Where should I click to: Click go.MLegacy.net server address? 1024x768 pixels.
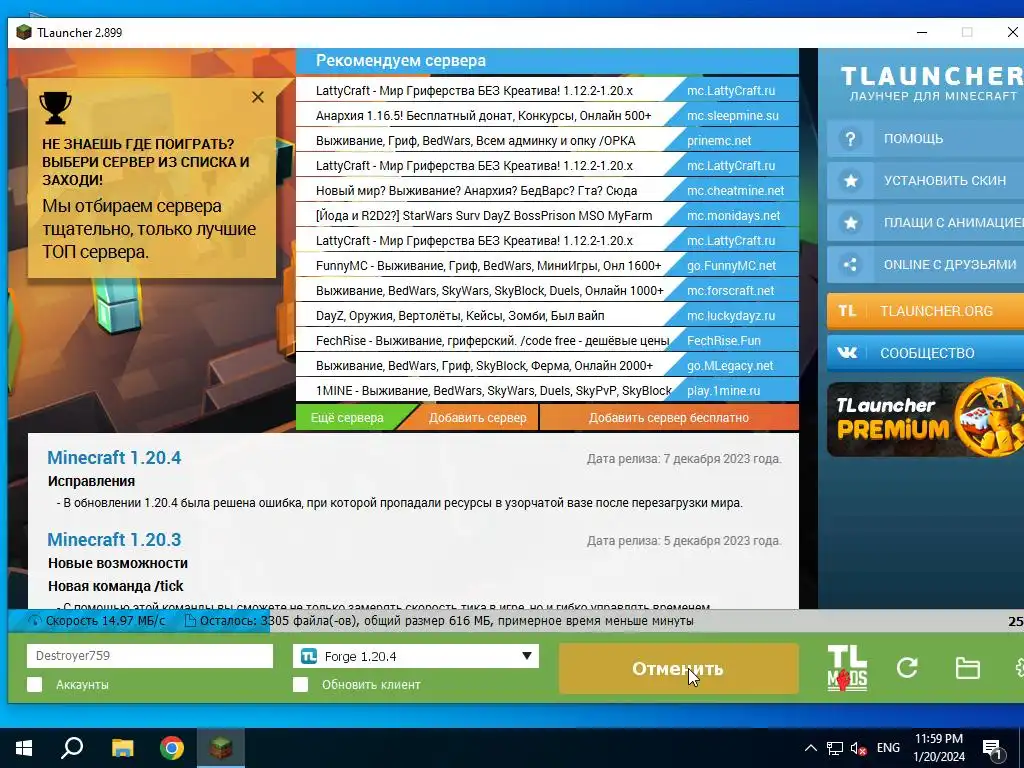click(x=730, y=366)
